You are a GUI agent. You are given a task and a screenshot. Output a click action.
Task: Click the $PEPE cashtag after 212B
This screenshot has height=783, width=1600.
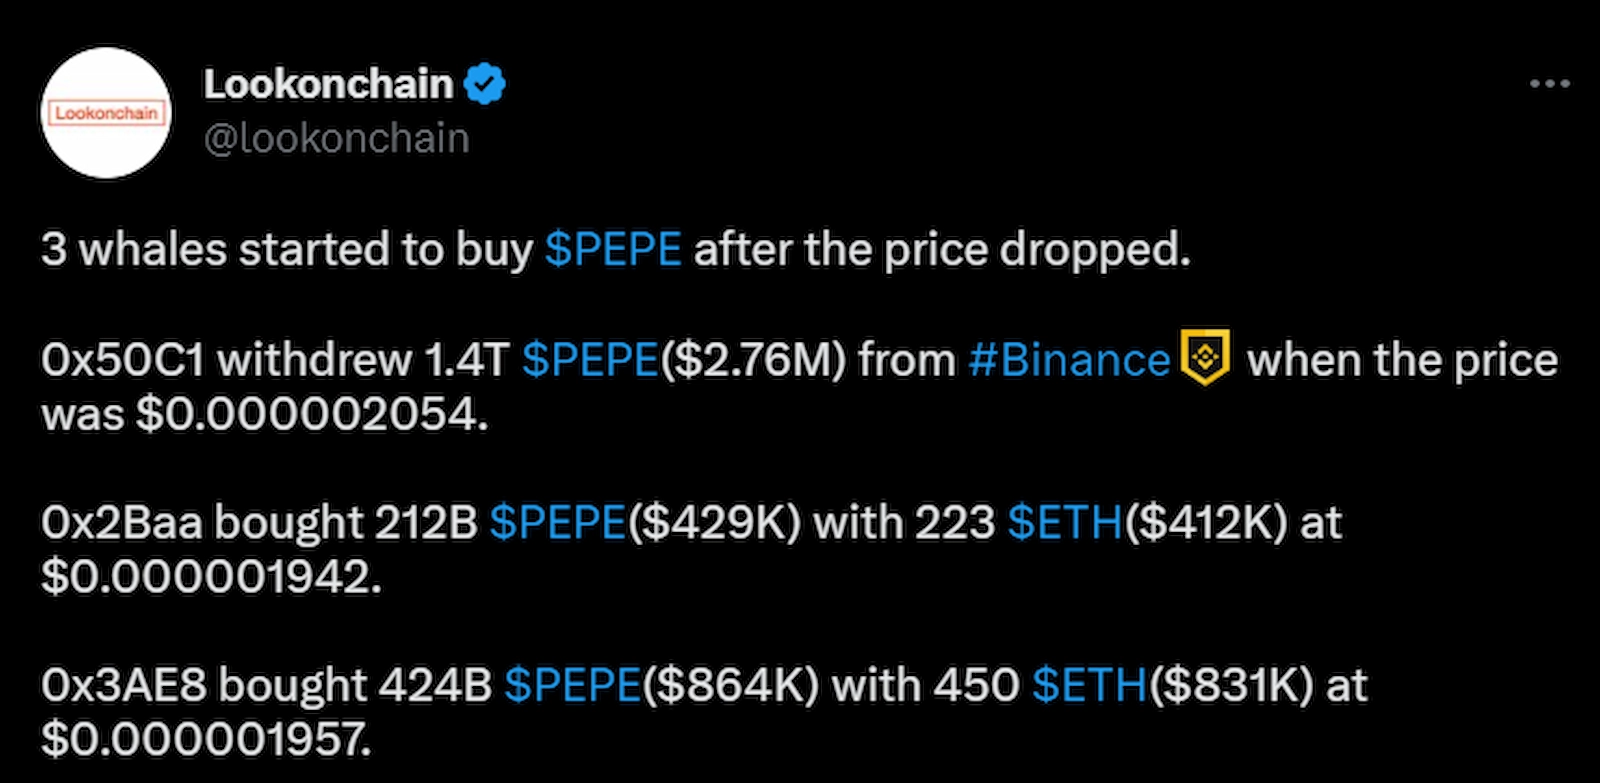pyautogui.click(x=557, y=523)
